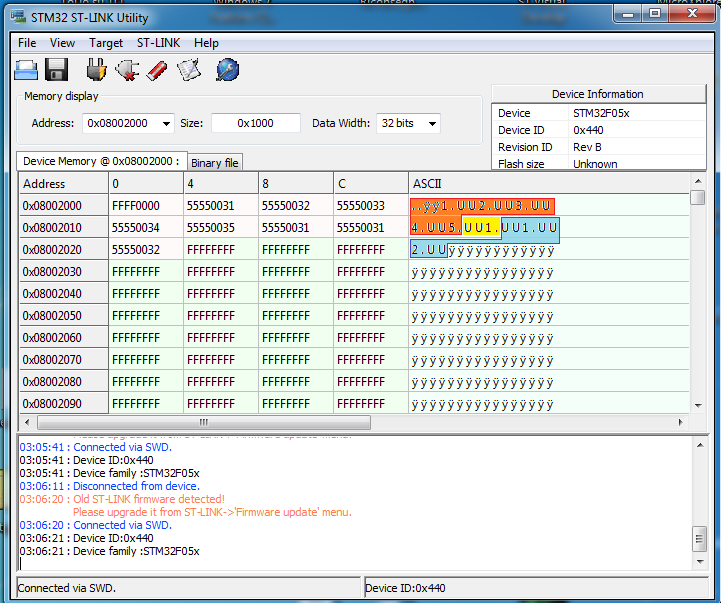The width and height of the screenshot is (721, 603).
Task: Close the ST-LINK Utility window
Action: coord(692,13)
